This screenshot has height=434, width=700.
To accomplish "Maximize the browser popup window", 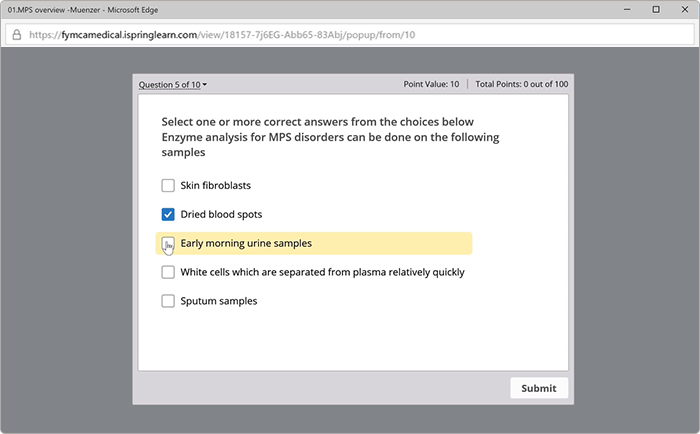I will (656, 9).
